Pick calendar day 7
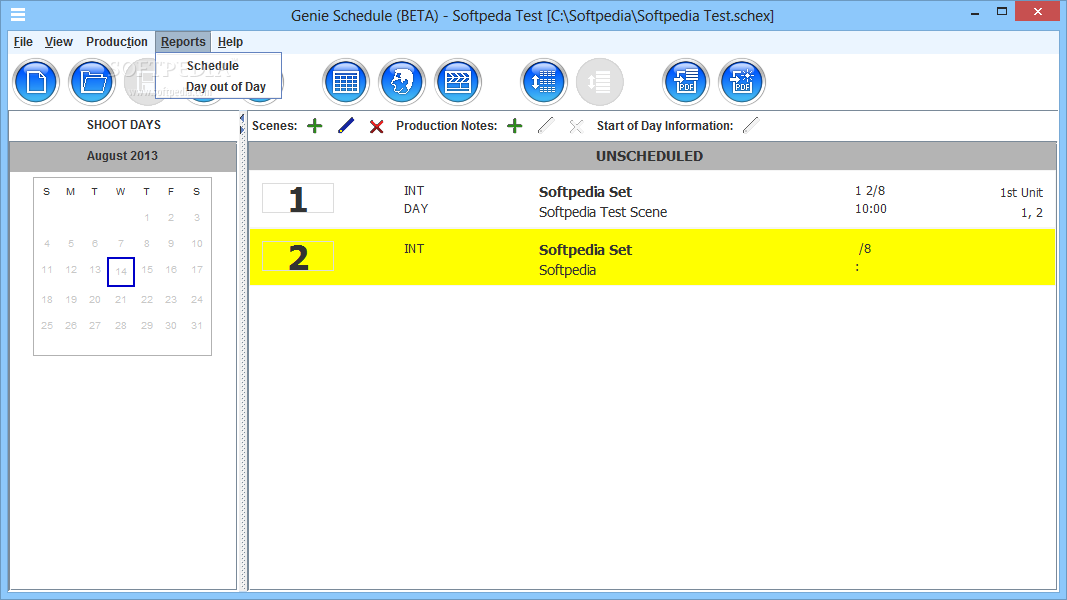Screen dimensions: 1067x600 [x=120, y=244]
